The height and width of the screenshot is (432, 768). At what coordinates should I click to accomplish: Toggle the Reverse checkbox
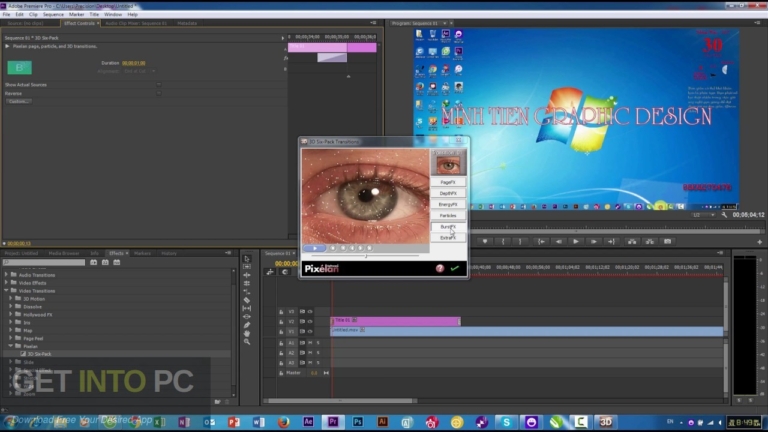(x=159, y=93)
